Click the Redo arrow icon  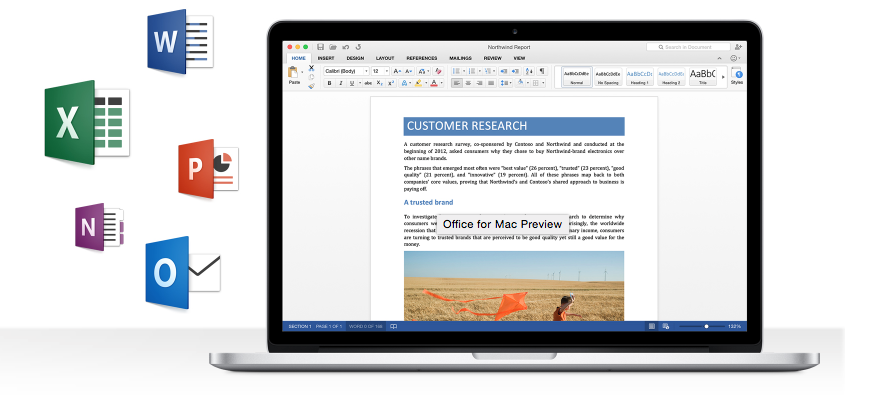(x=359, y=47)
